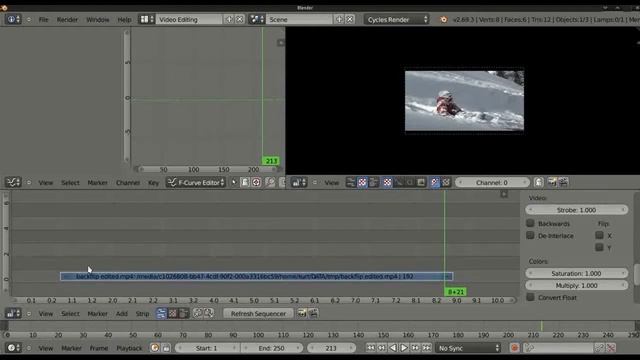Select histogram display mode
Viewport: 640px width, 360px height.
coord(421,182)
